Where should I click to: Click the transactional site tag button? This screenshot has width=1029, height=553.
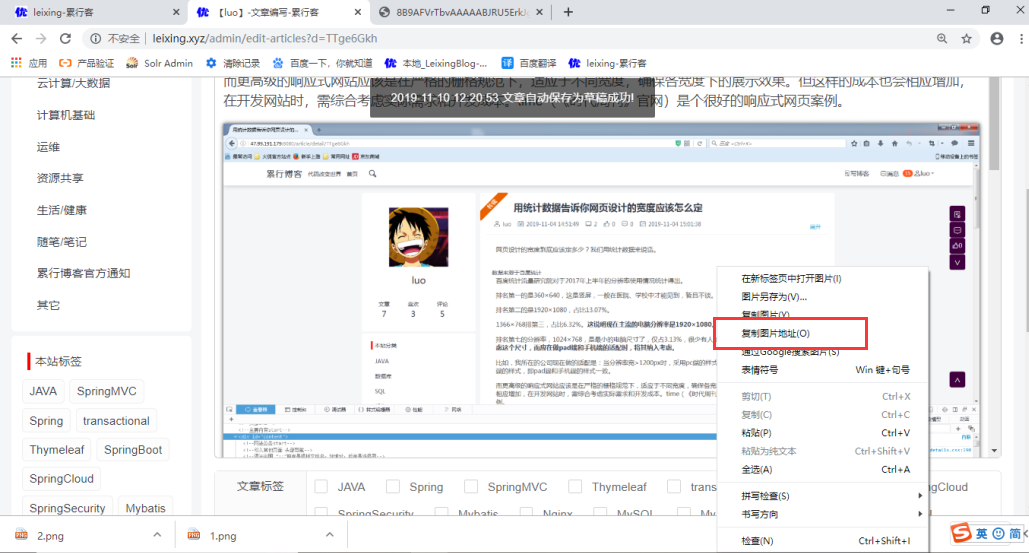116,420
